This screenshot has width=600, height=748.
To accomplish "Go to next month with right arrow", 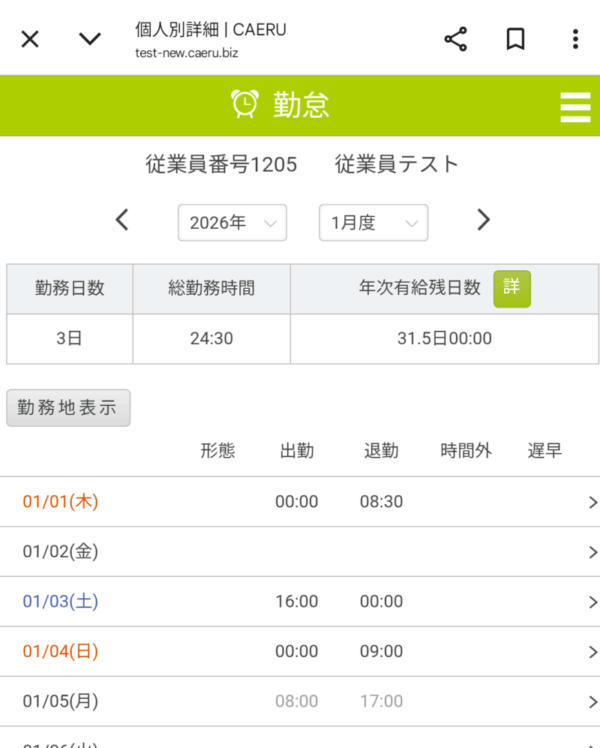I will pyautogui.click(x=484, y=220).
